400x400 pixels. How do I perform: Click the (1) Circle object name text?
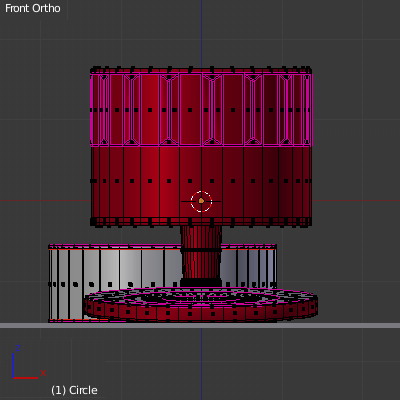click(74, 390)
